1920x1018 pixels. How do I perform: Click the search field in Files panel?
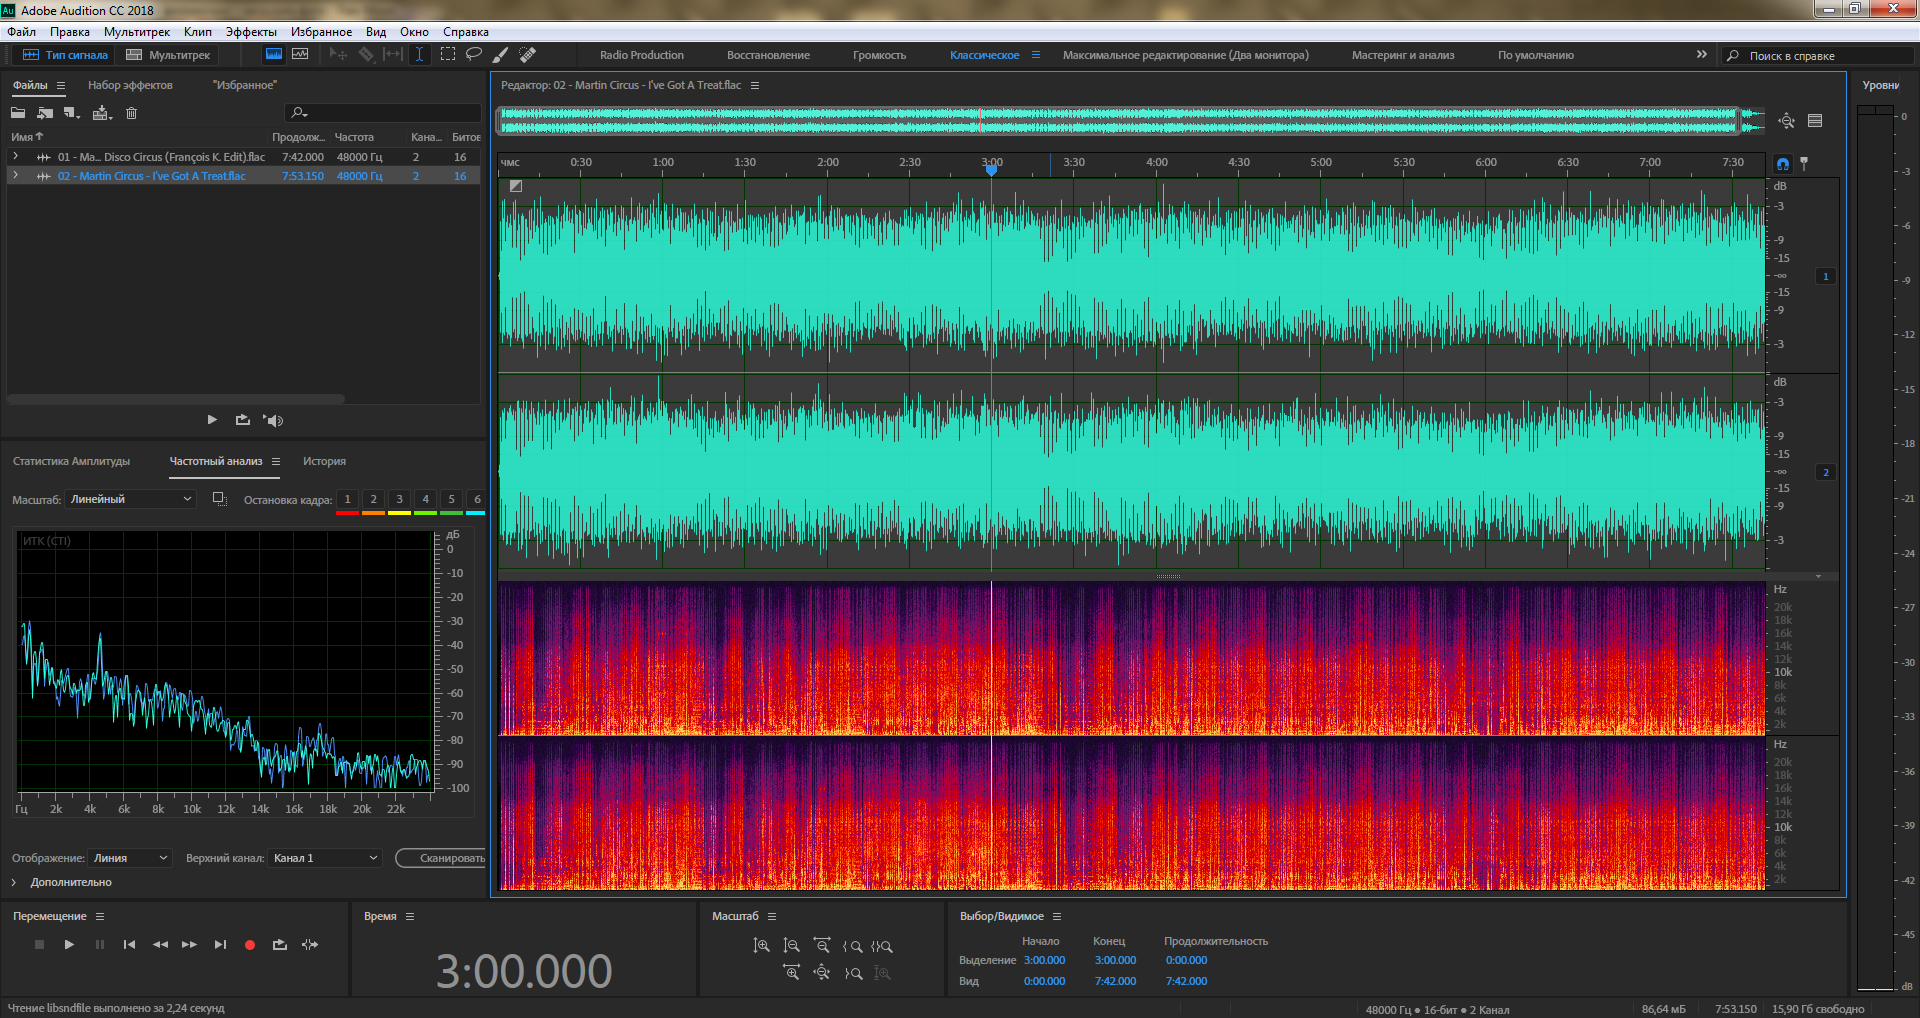[383, 113]
